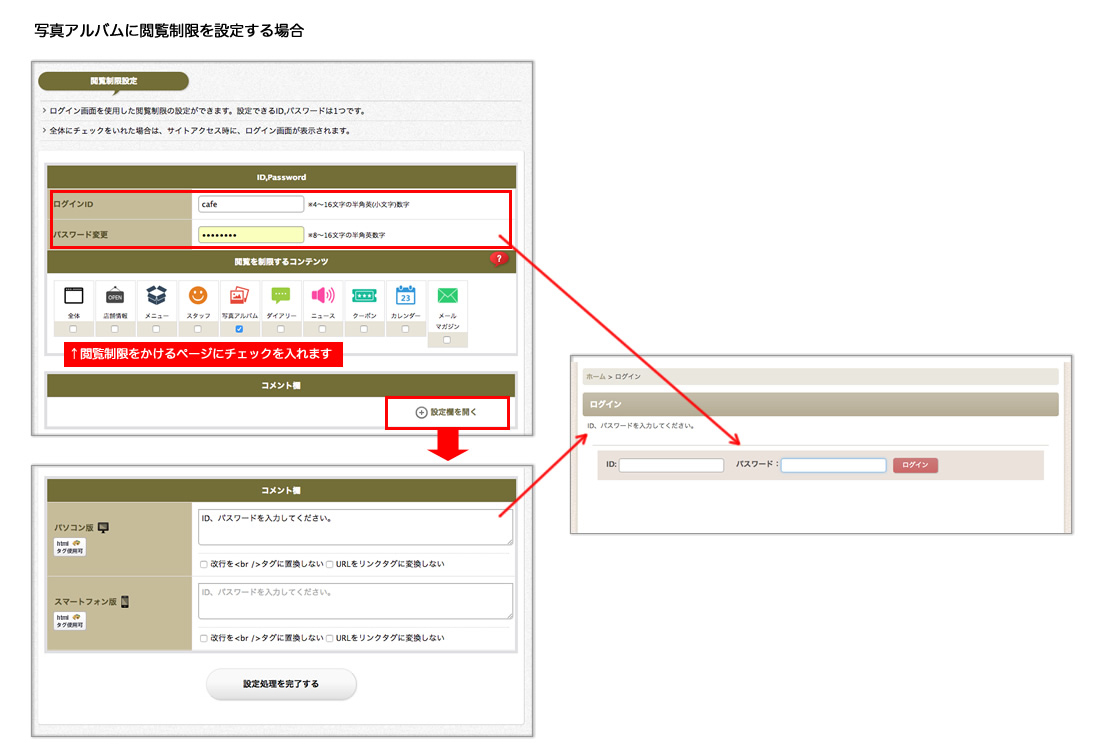Click the ※4〜16文字の半角英(小文字)数字 hint text
The image size is (1100, 755).
click(x=358, y=205)
